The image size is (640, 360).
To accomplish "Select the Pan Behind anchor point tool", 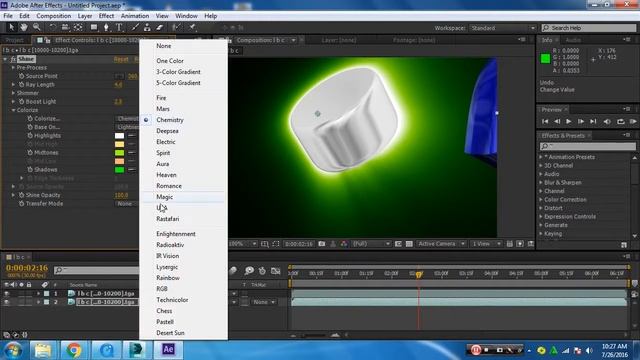I will (x=78, y=27).
